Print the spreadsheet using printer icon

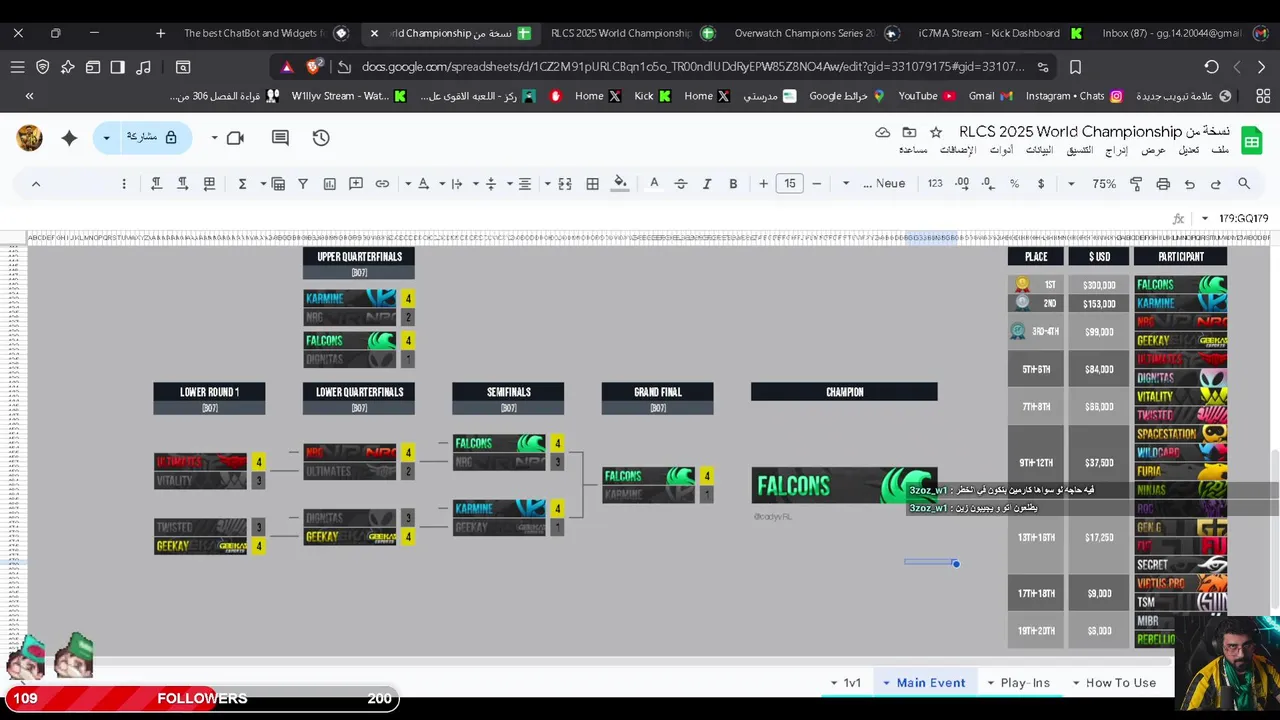(1163, 184)
